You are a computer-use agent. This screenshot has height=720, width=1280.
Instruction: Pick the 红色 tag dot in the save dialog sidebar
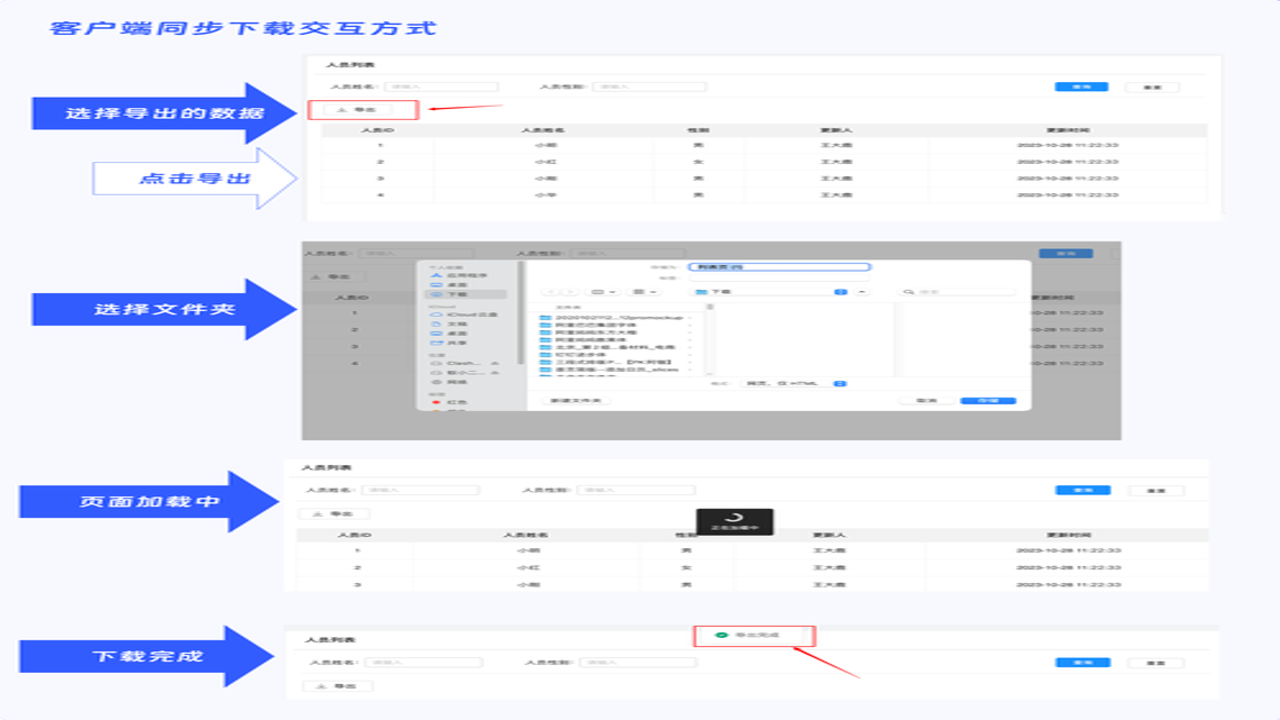(435, 402)
